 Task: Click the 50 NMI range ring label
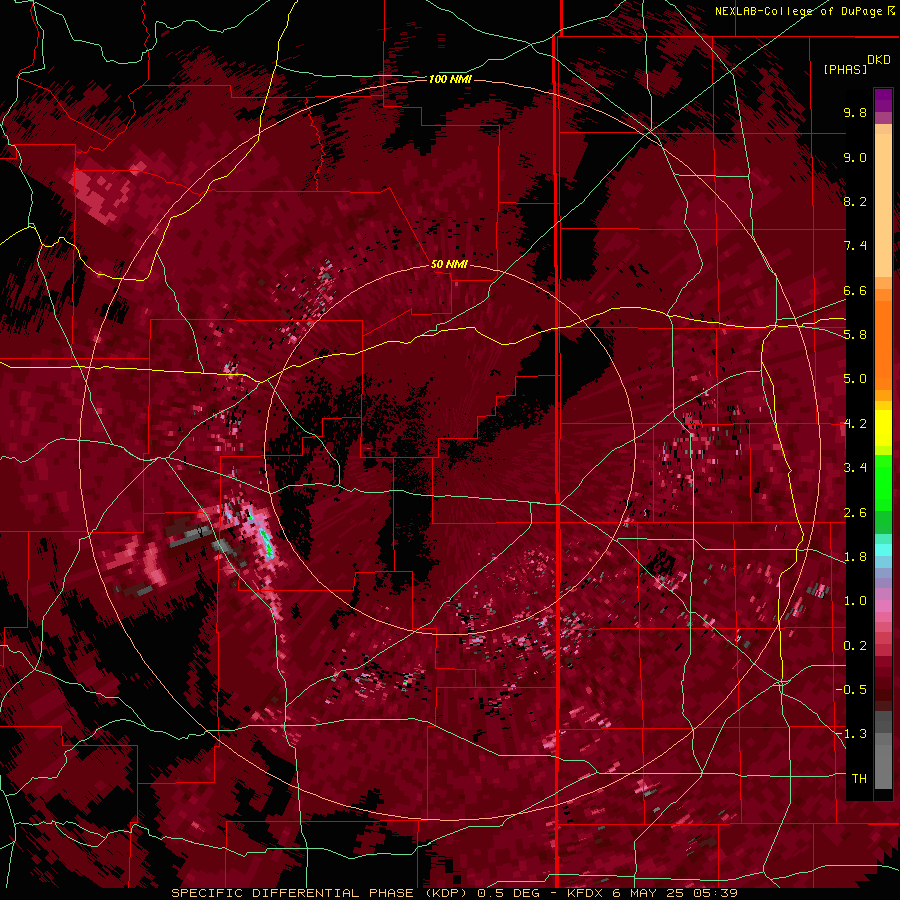coord(449,264)
